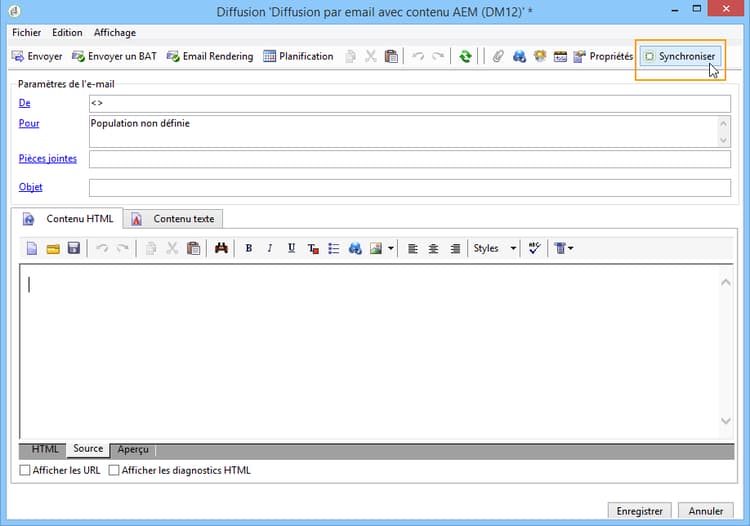Click the sun-gear personalization icon
The height and width of the screenshot is (526, 750).
click(540, 56)
